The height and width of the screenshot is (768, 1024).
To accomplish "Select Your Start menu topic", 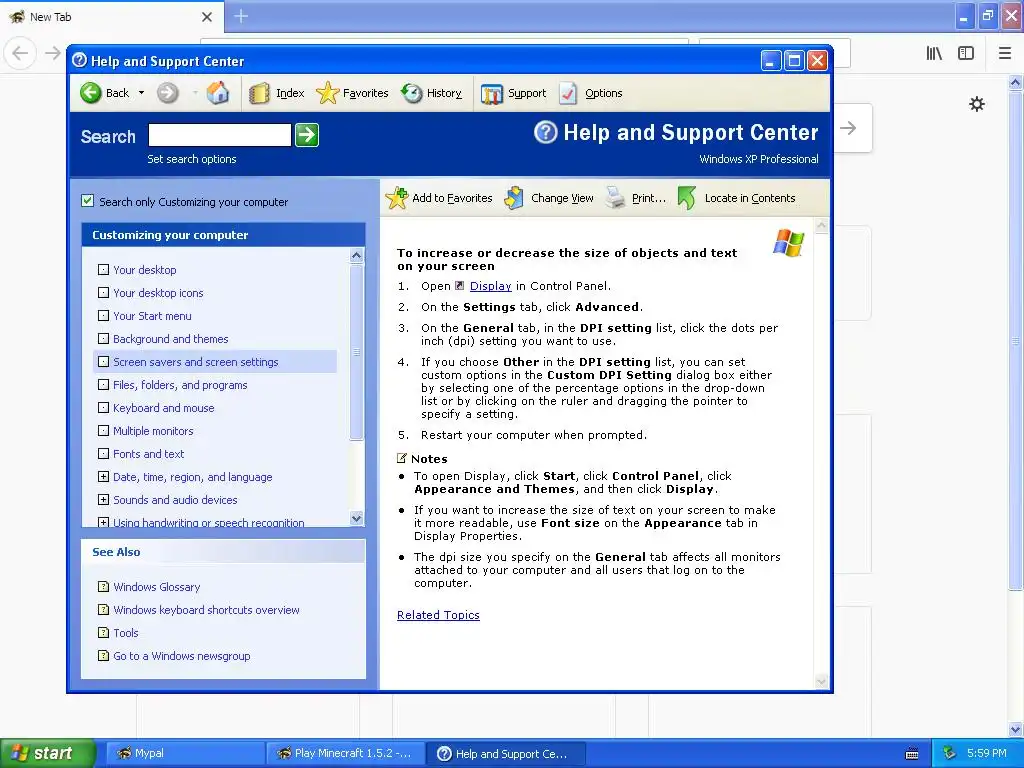I will coord(152,316).
